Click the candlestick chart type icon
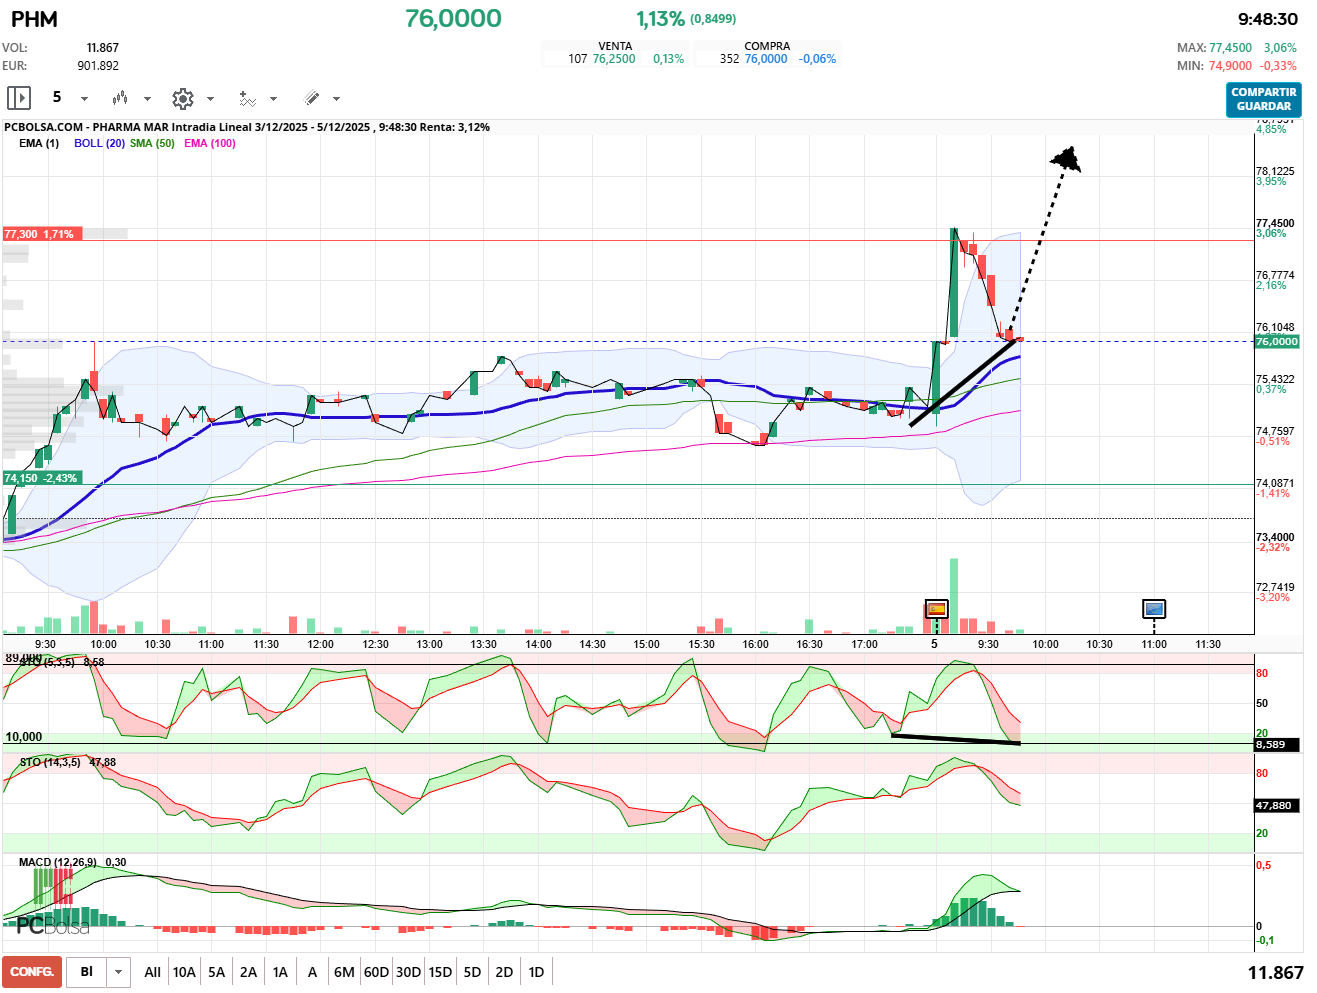This screenshot has width=1317, height=993. click(120, 98)
